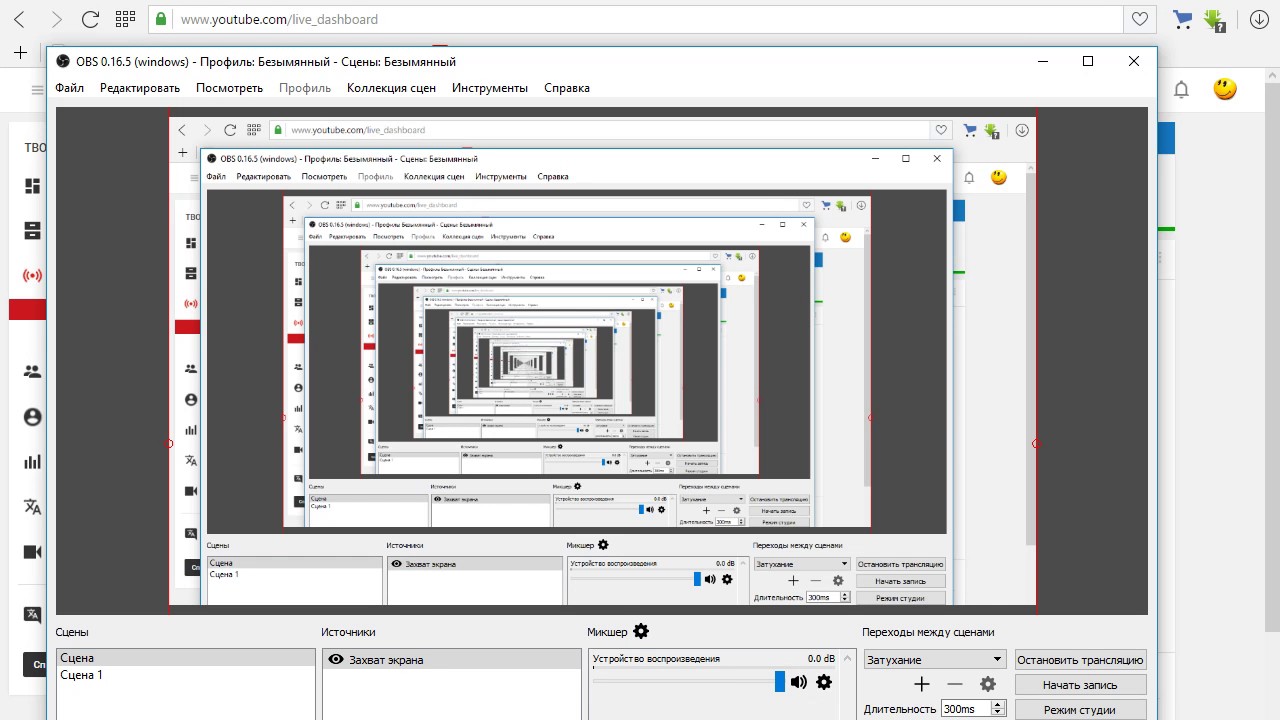Maximize the OBS window
The height and width of the screenshot is (720, 1280).
coord(1088,61)
